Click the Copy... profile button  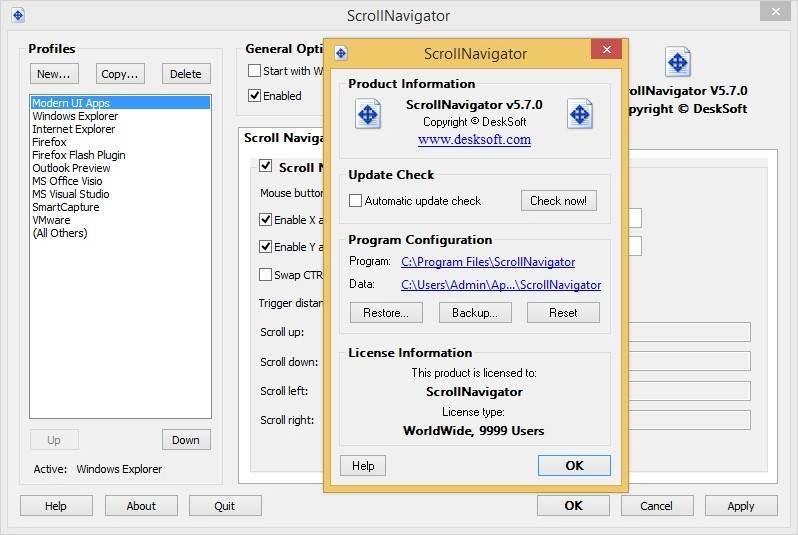click(120, 74)
